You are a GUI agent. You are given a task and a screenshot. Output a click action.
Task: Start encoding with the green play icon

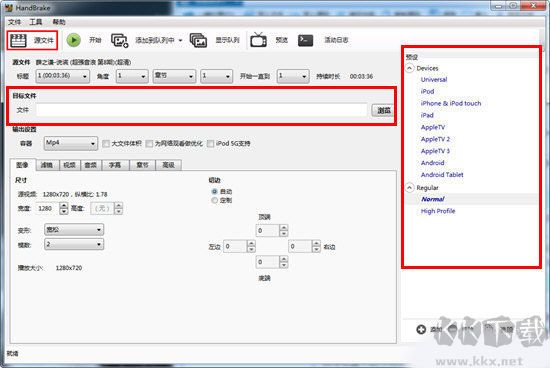(x=74, y=40)
